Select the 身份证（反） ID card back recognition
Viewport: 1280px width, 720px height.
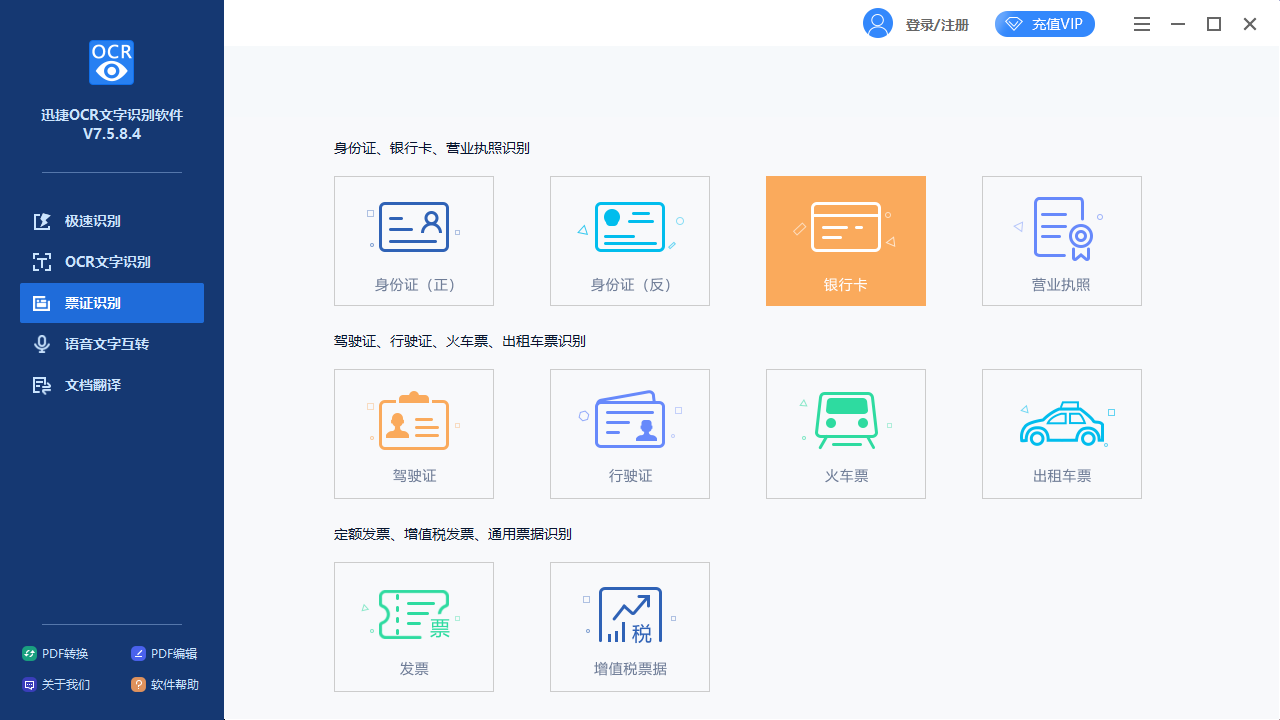[630, 240]
